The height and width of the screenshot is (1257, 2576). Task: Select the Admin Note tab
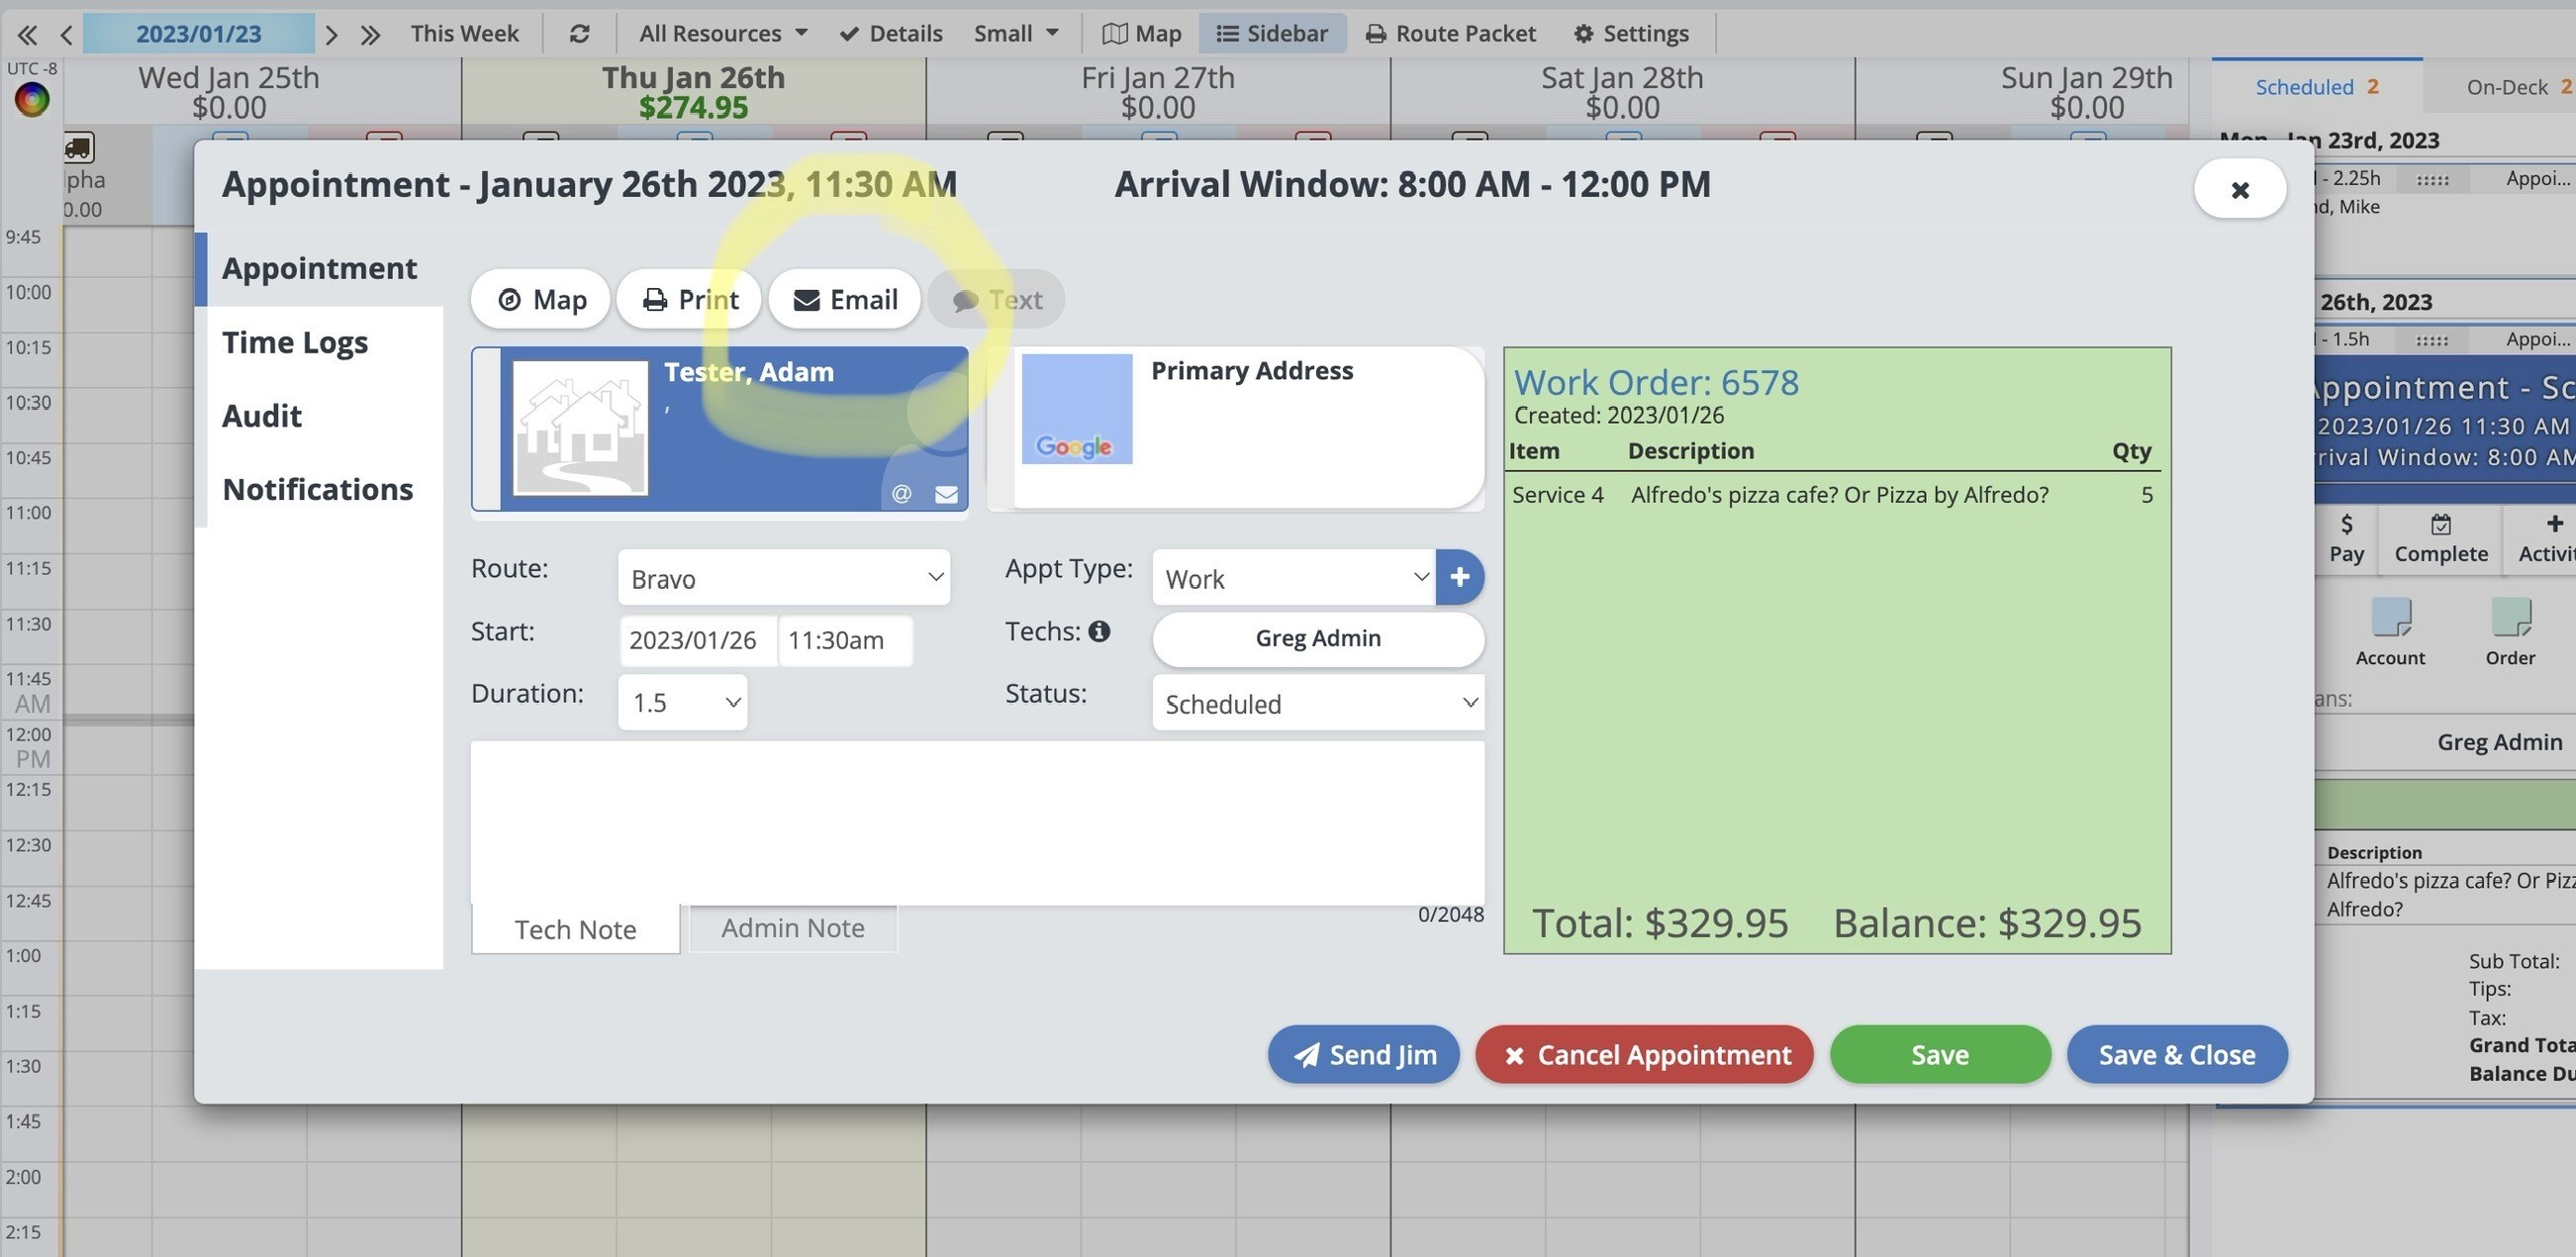(x=793, y=928)
